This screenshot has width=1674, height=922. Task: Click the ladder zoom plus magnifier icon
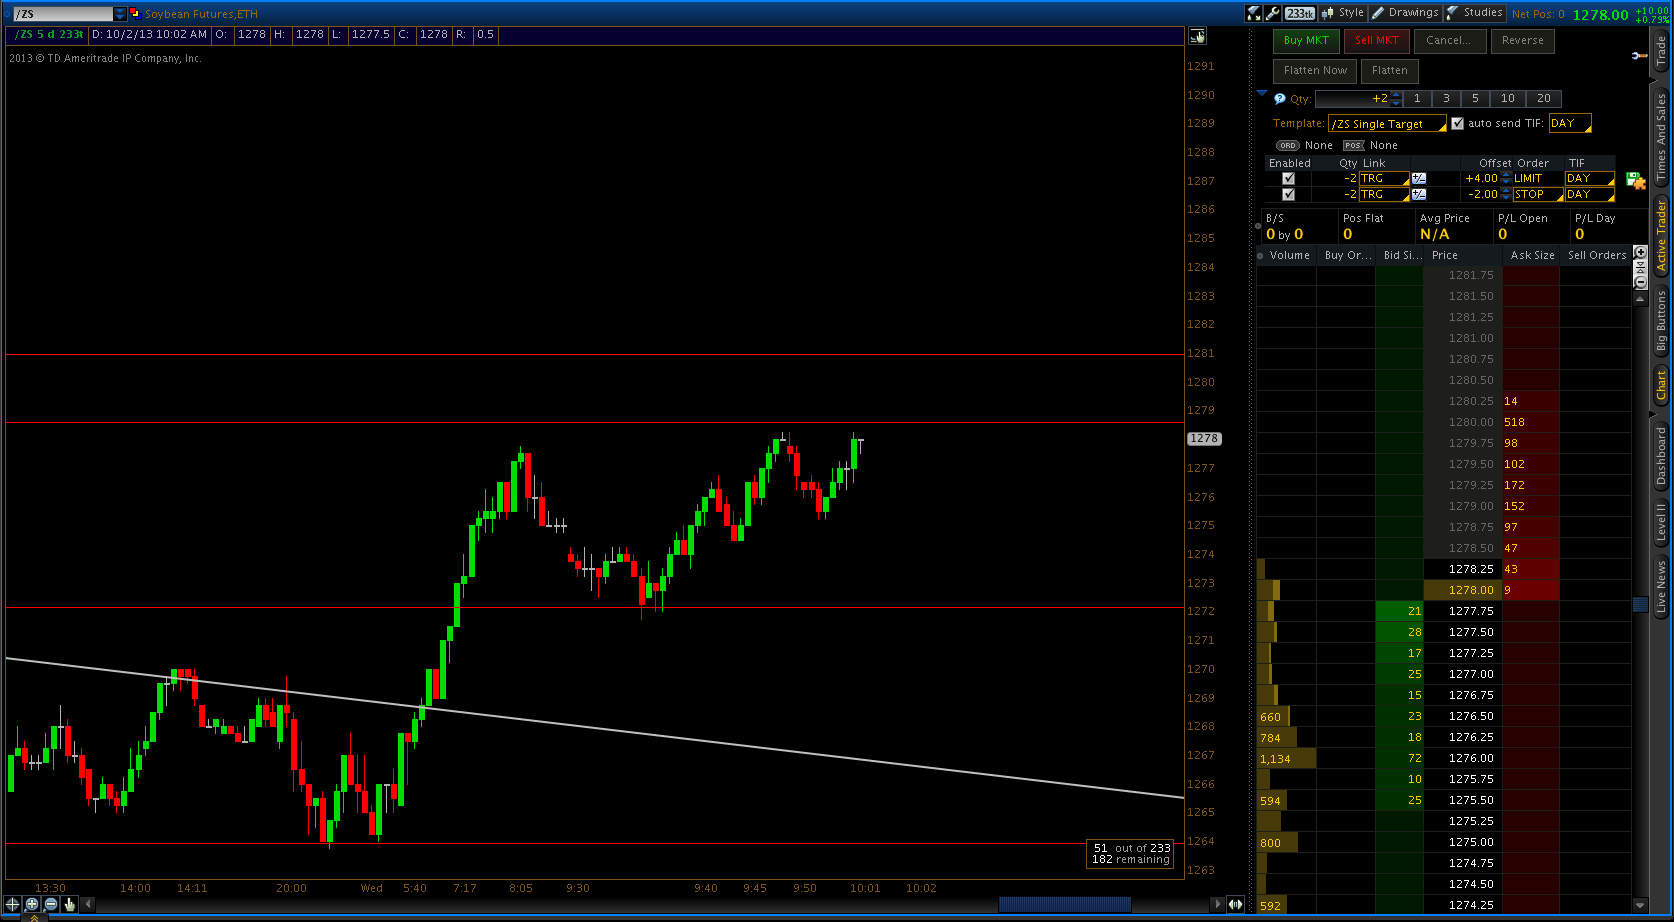click(1641, 252)
